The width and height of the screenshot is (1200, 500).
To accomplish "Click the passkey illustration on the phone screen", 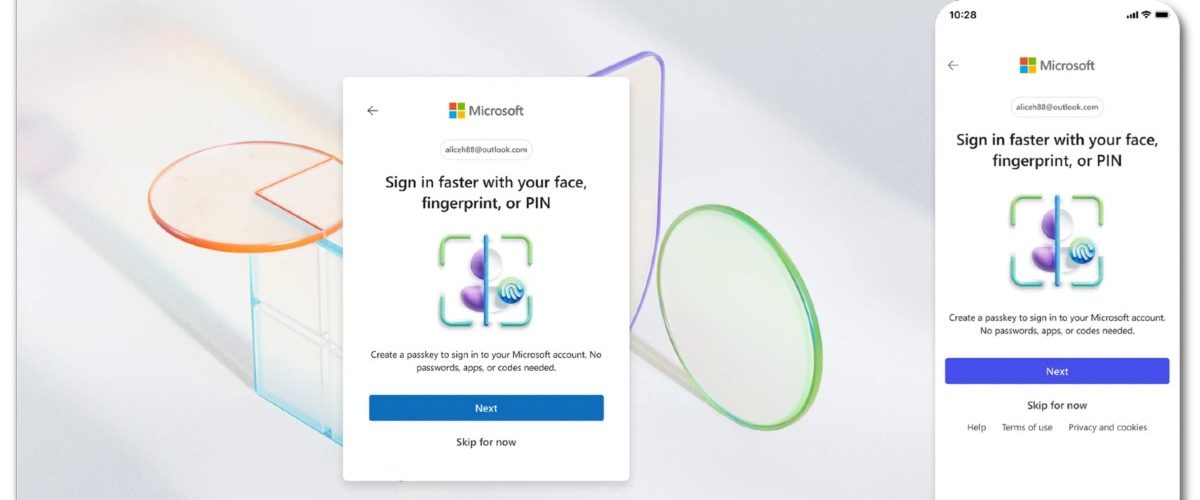I will tap(1057, 242).
